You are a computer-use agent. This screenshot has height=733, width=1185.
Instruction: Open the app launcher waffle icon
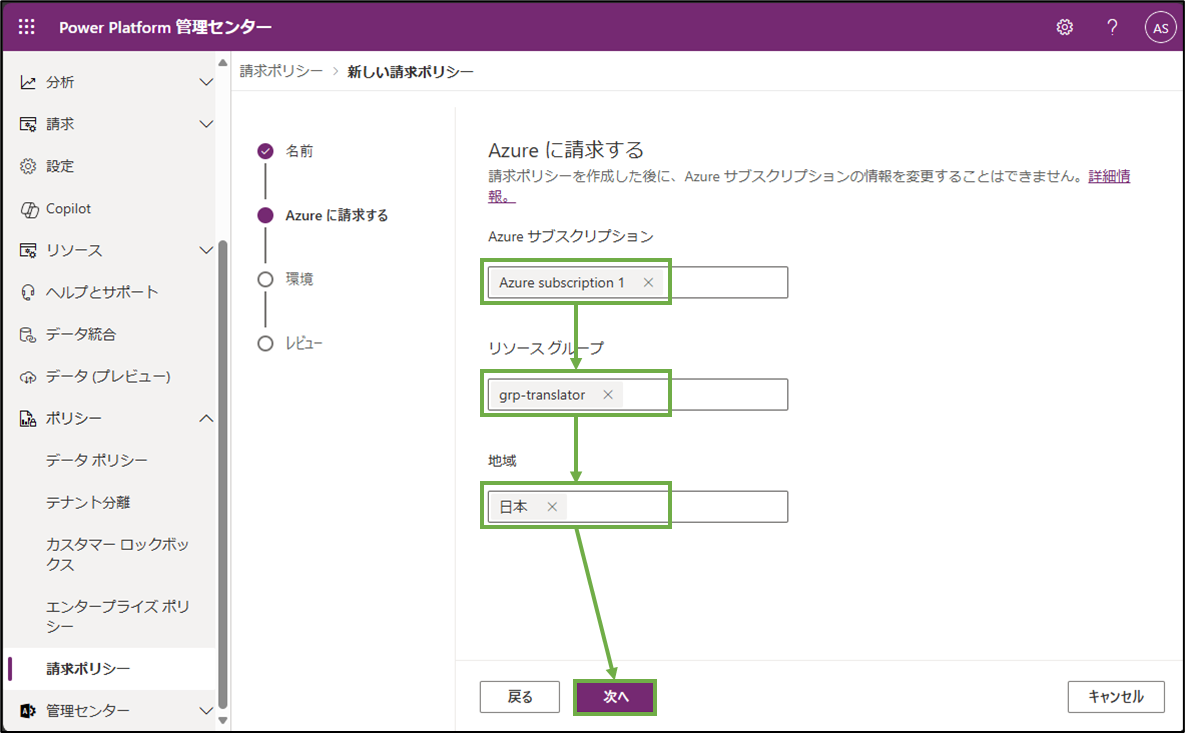tap(26, 27)
